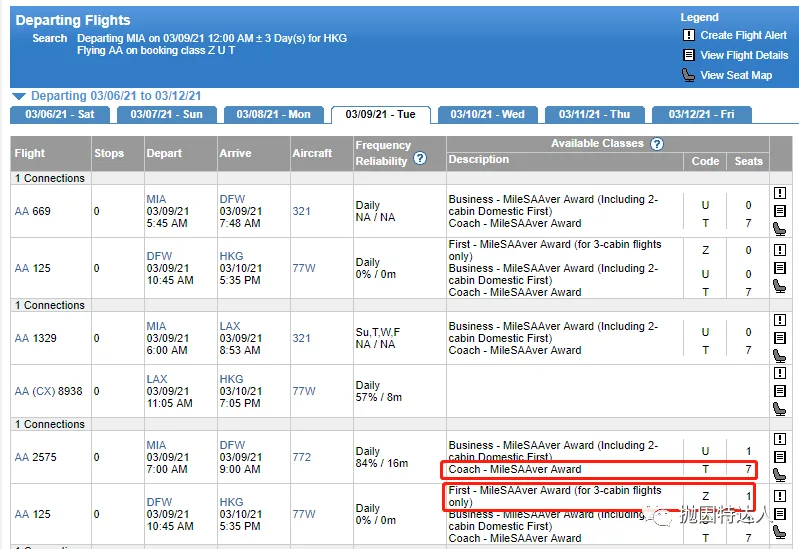799x549 pixels.
Task: Click LAX departure airport for AA (CX) 8938
Action: 157,379
